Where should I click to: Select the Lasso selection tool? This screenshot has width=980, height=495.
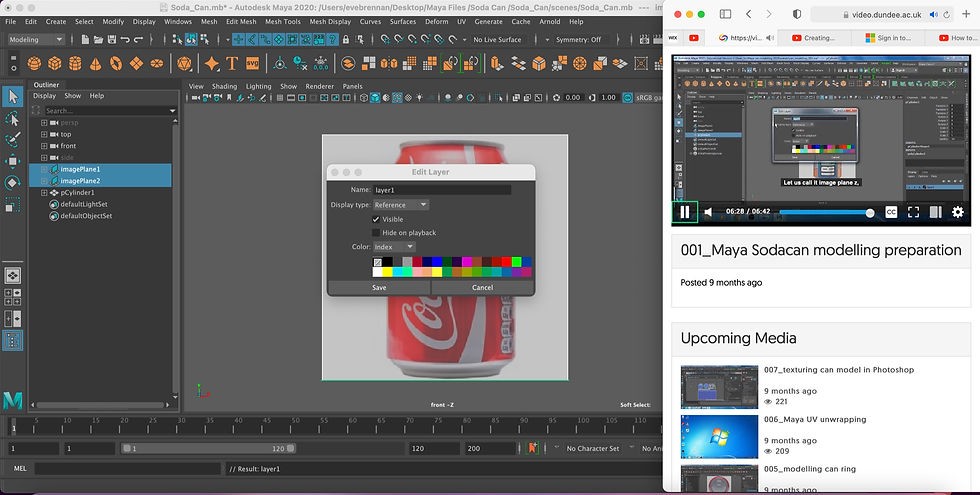click(12, 119)
